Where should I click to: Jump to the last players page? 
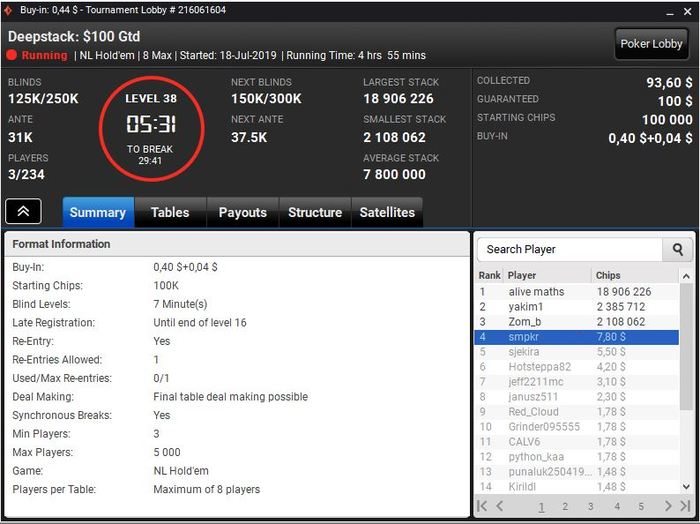click(685, 506)
